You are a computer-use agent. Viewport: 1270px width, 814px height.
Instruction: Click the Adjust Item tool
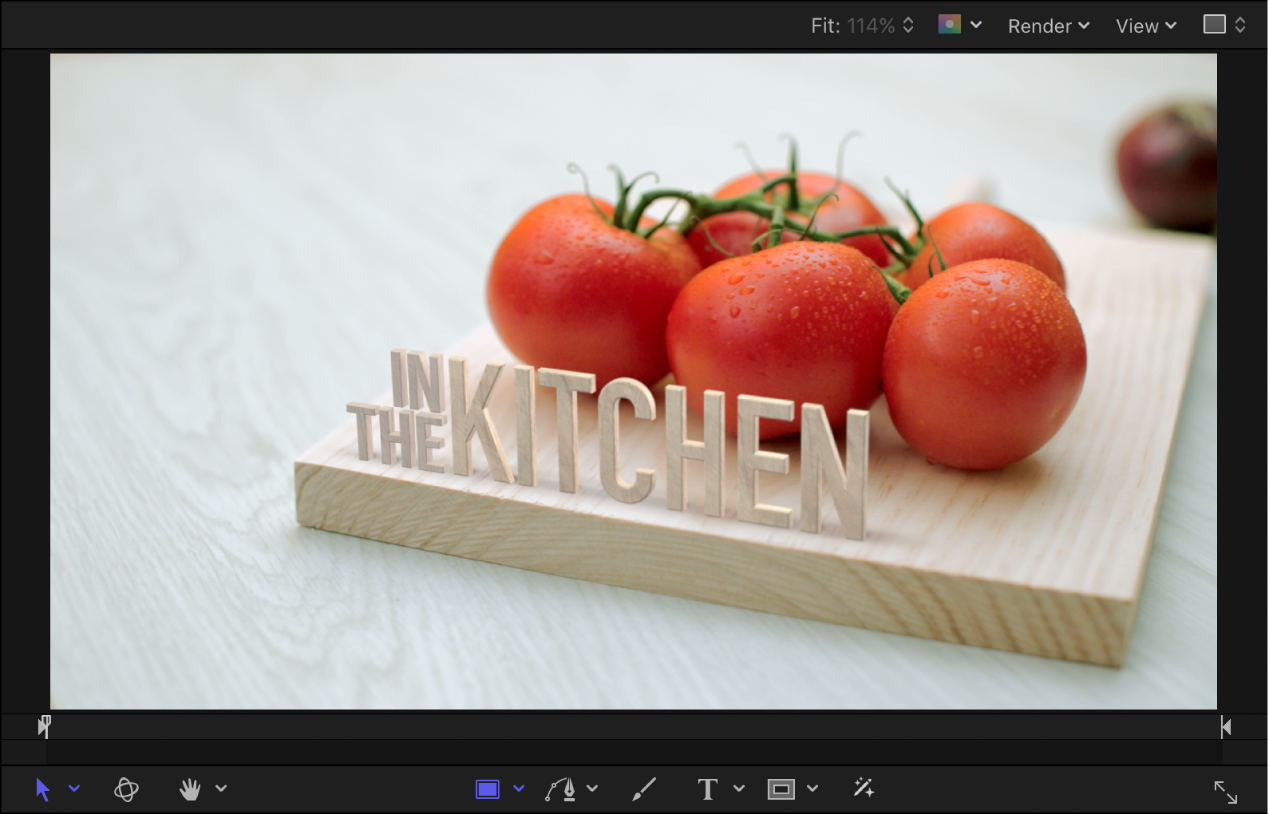coord(862,788)
